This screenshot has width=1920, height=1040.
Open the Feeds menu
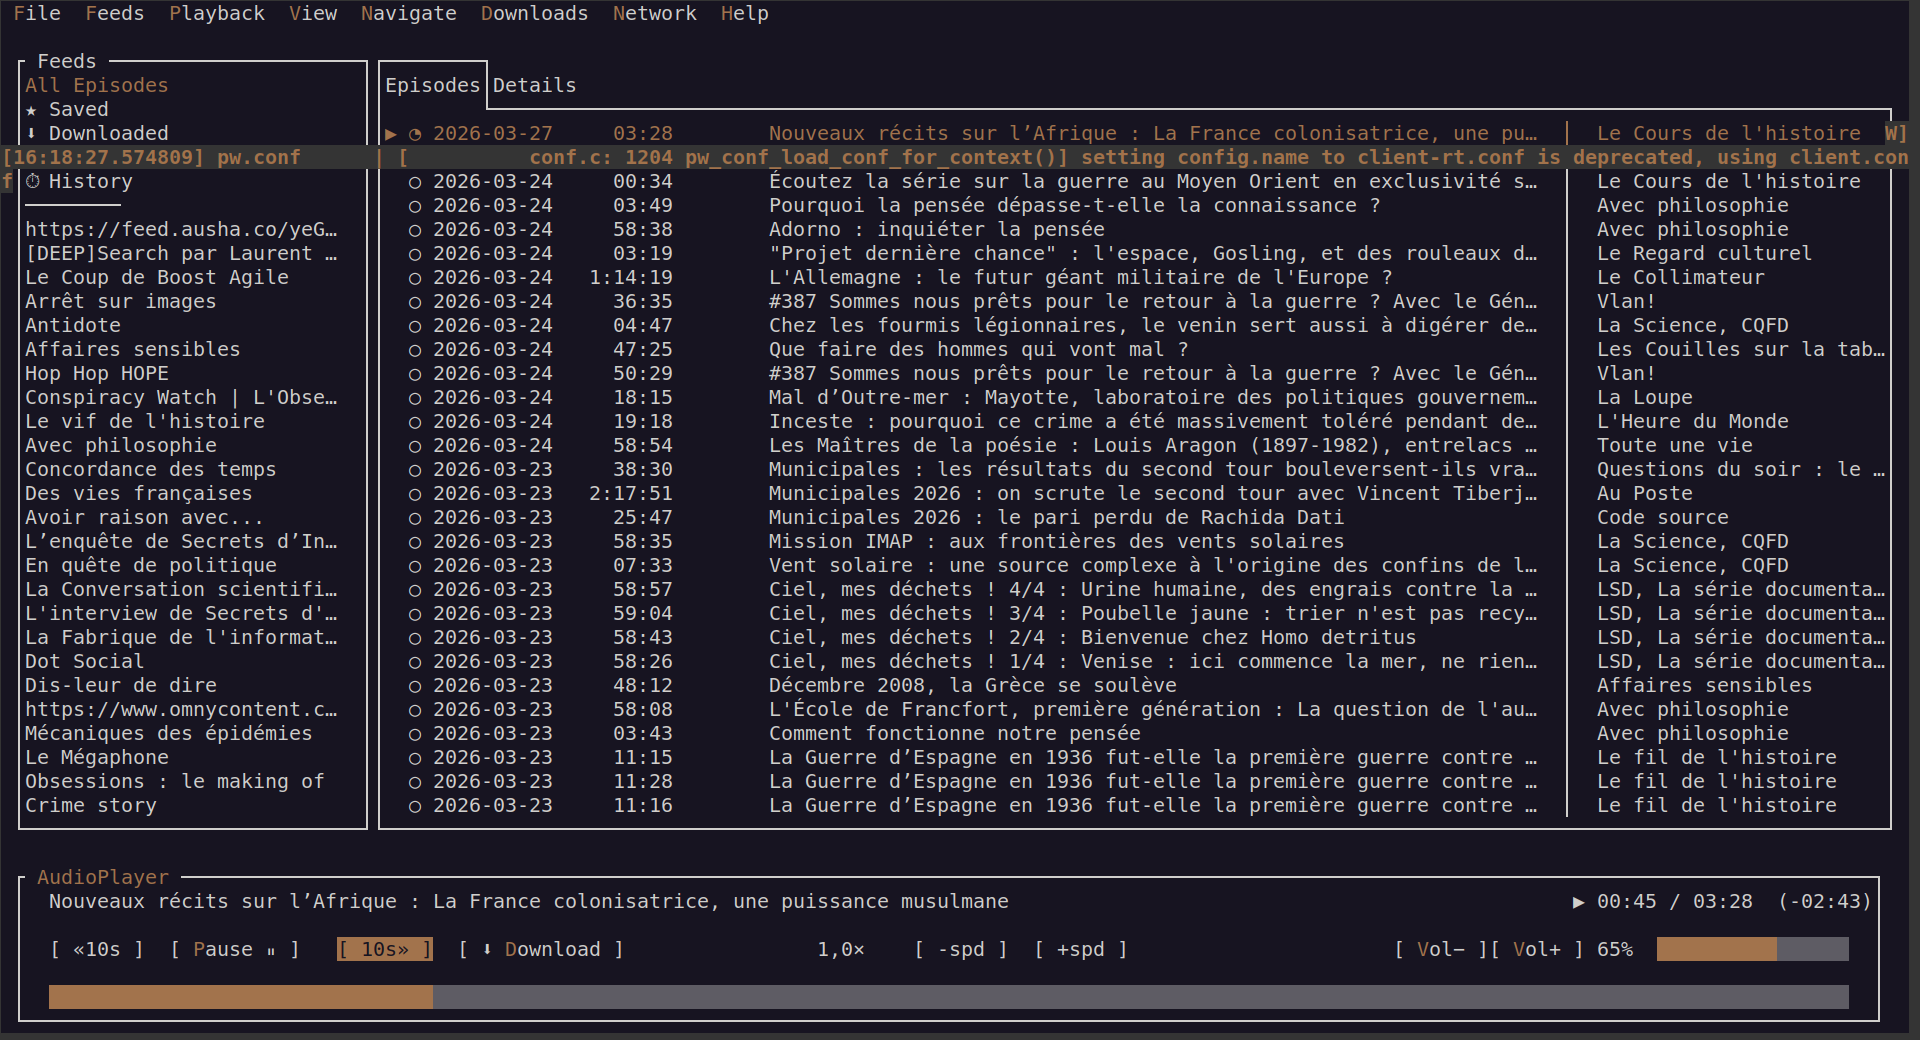(114, 14)
